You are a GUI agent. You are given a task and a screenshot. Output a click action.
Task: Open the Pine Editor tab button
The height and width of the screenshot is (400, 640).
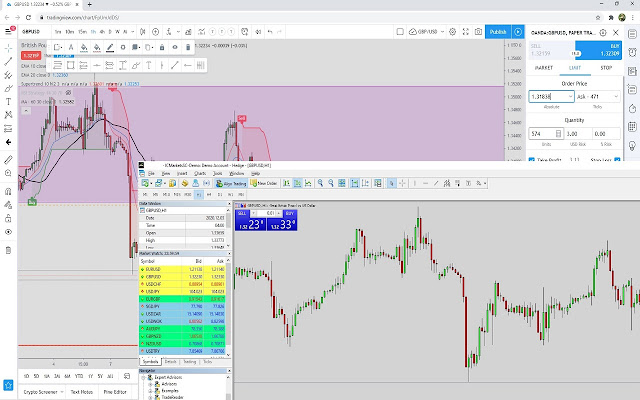[115, 392]
